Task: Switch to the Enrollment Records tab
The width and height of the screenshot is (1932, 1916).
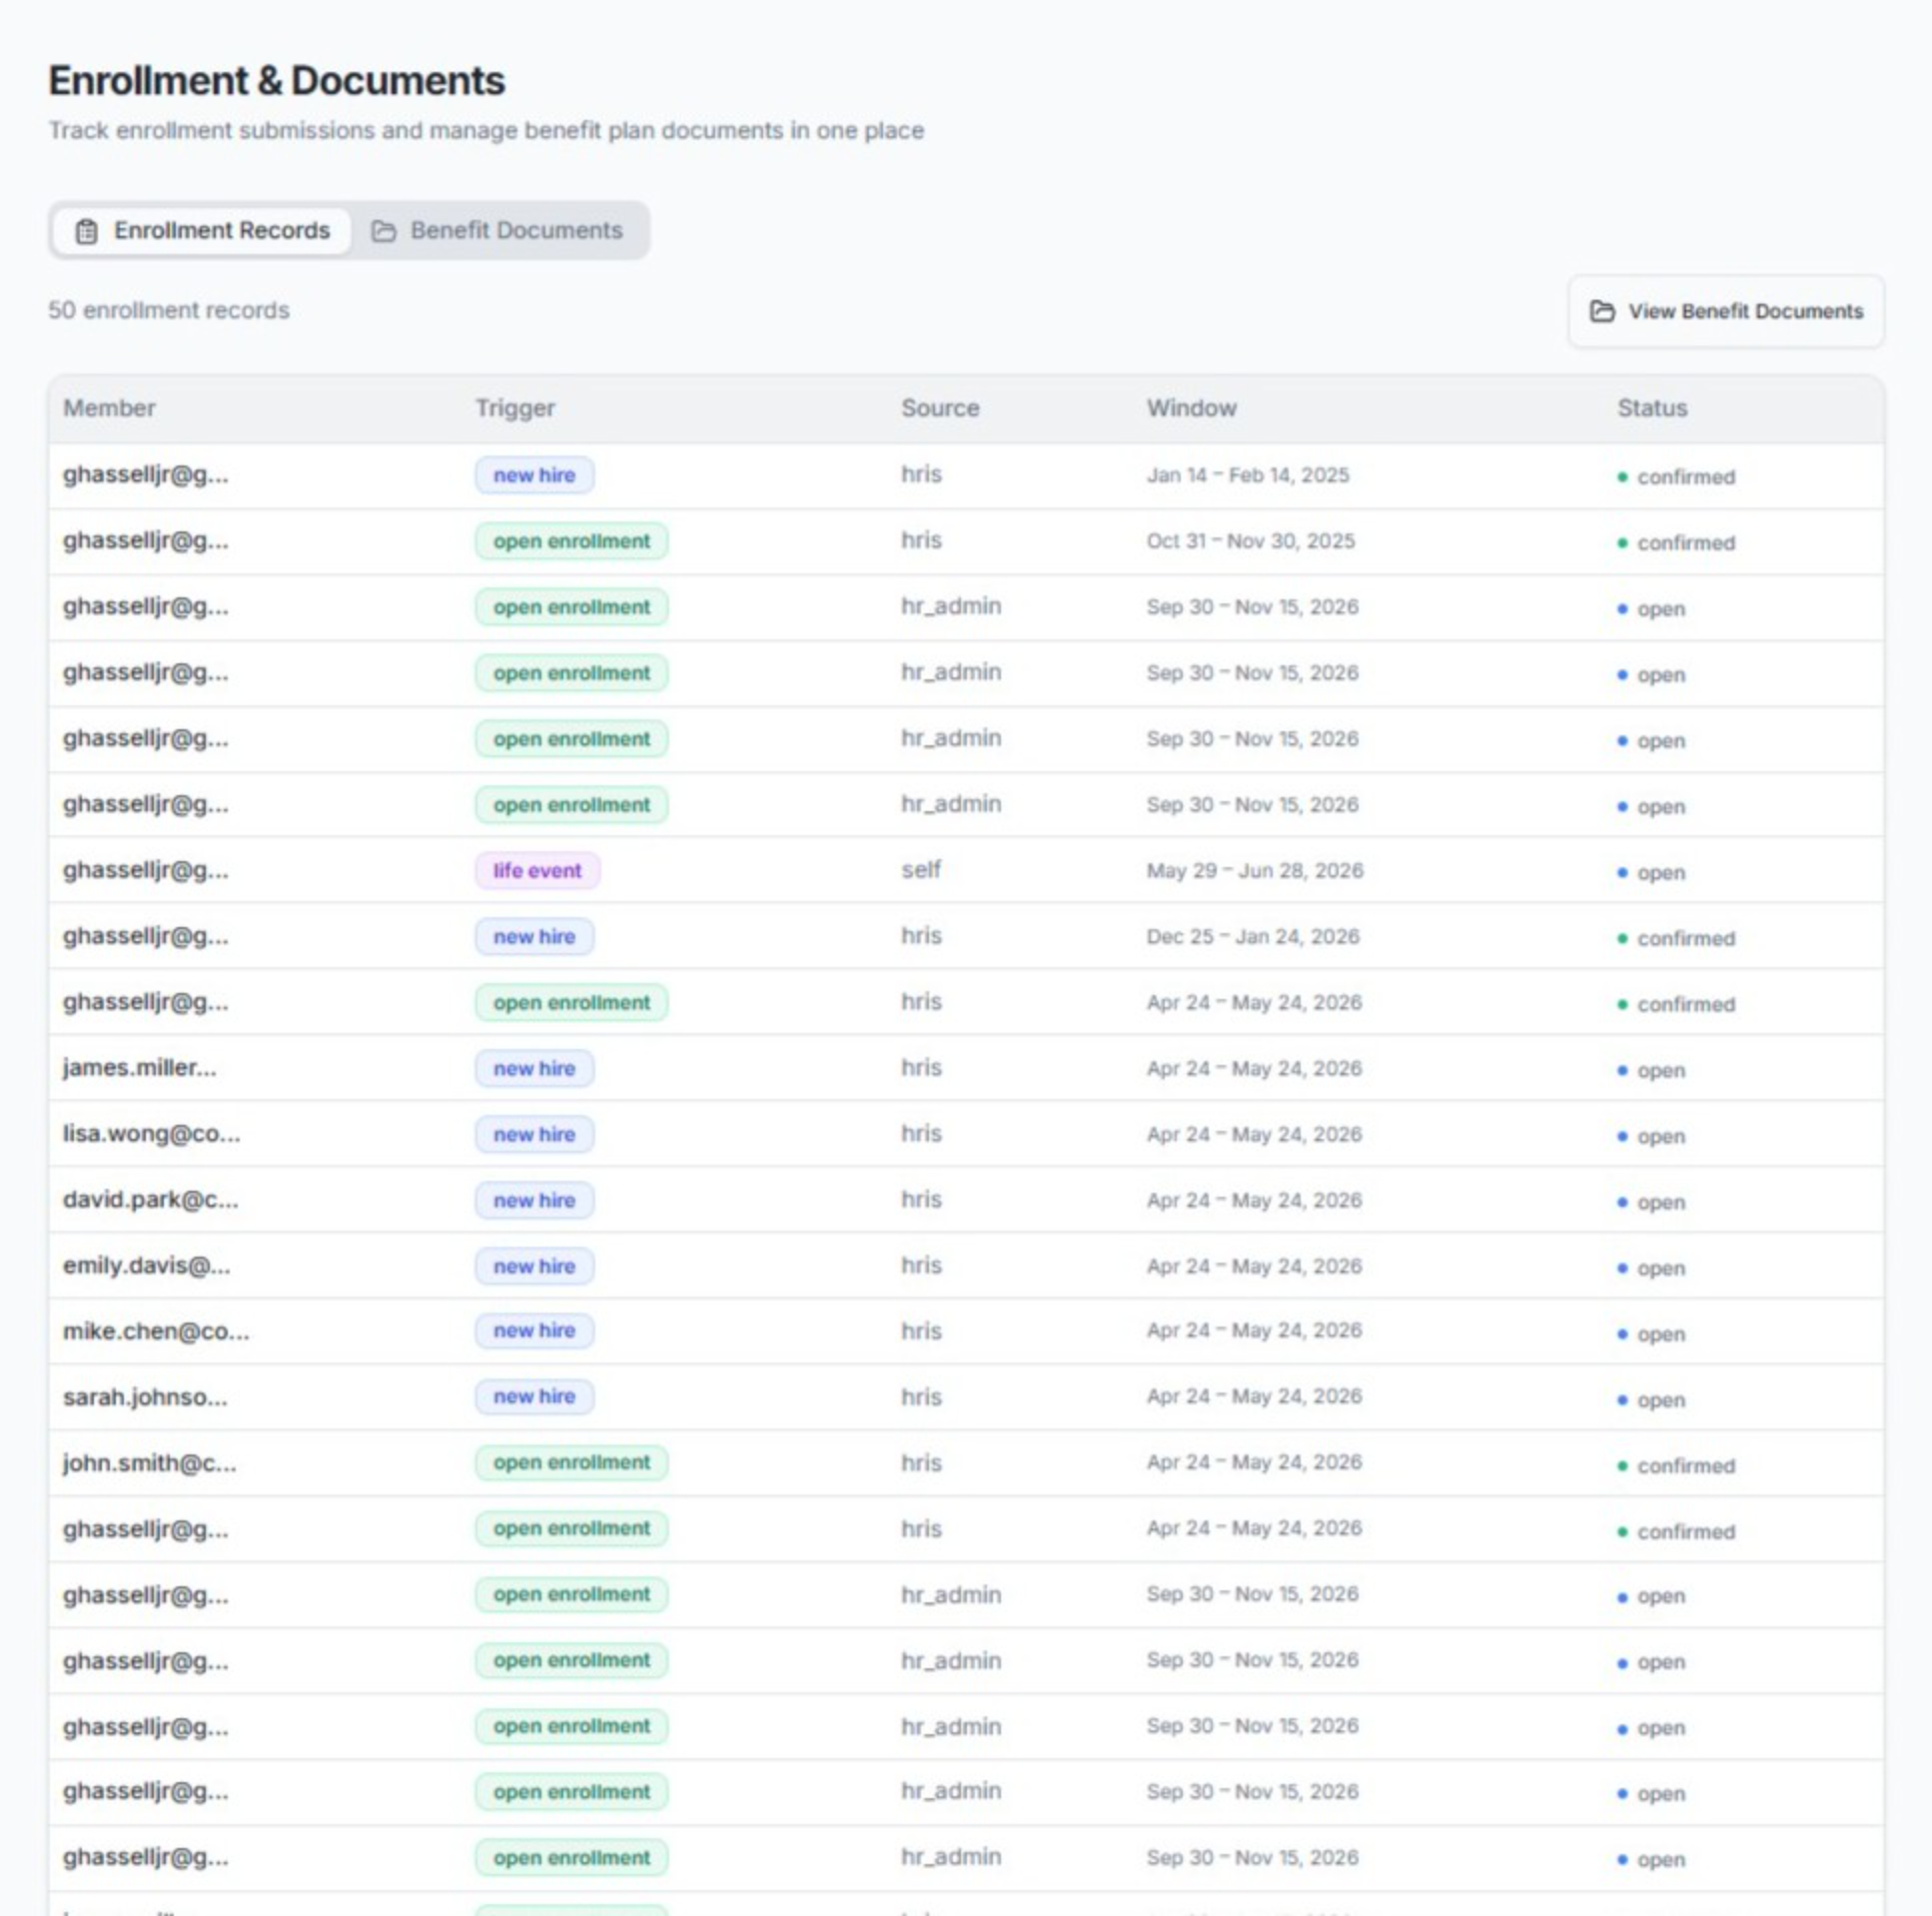Action: [x=202, y=231]
